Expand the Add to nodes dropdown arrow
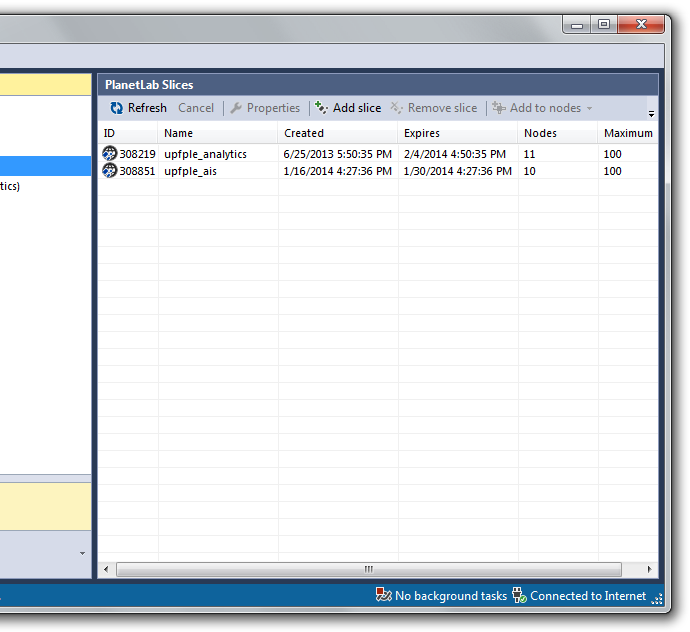Image resolution: width=690 pixels, height=632 pixels. pyautogui.click(x=589, y=108)
